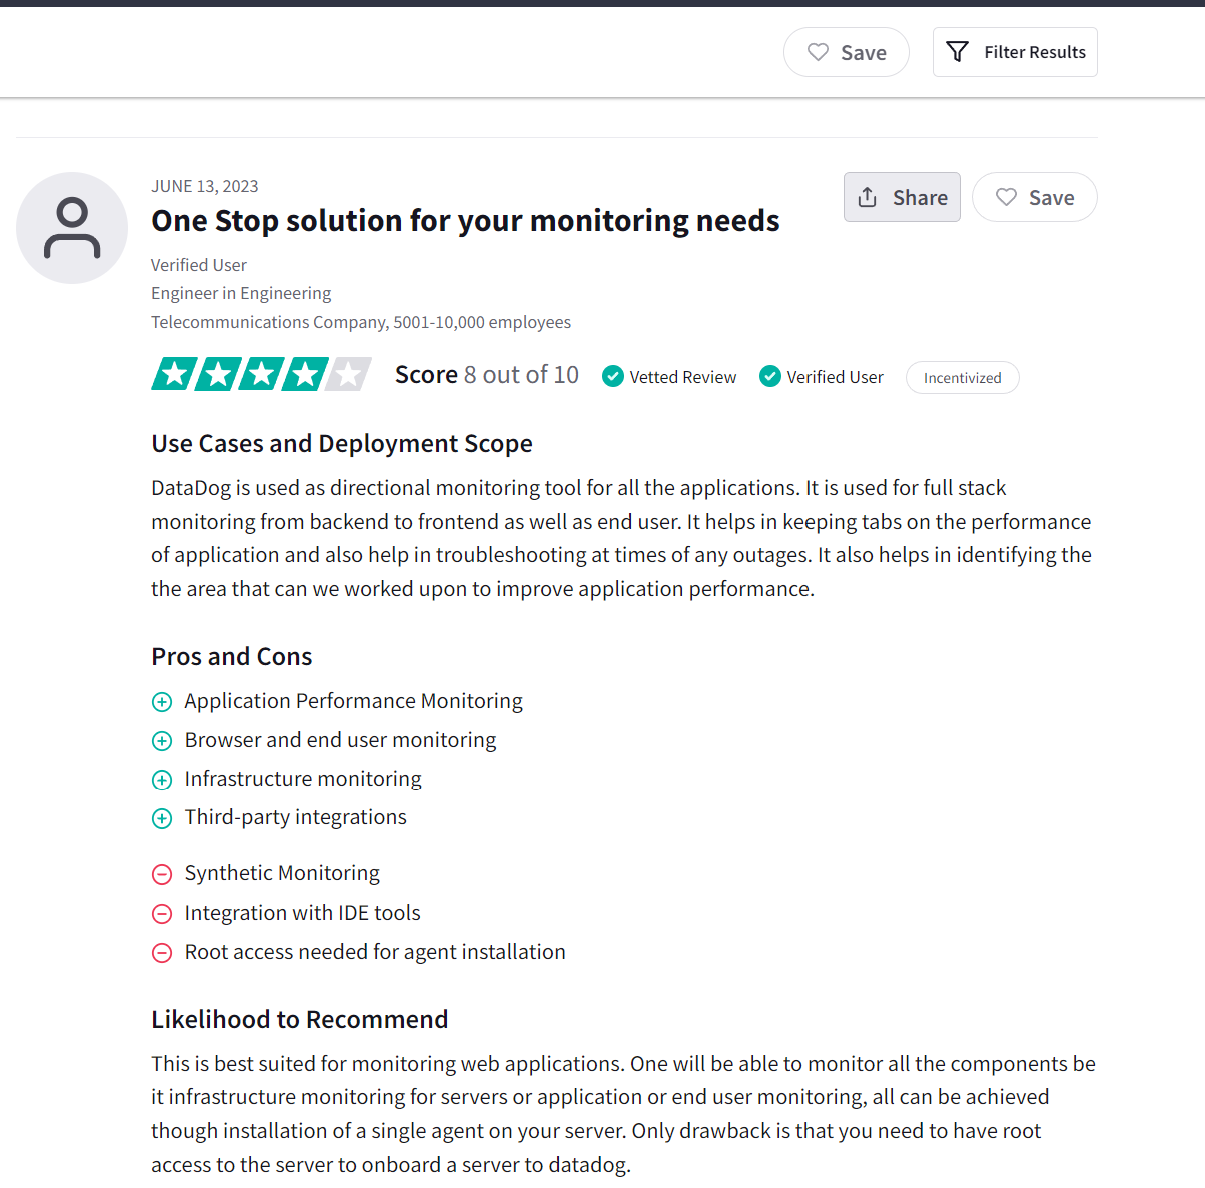Share this DataDog review
1205x1188 pixels.
[902, 197]
